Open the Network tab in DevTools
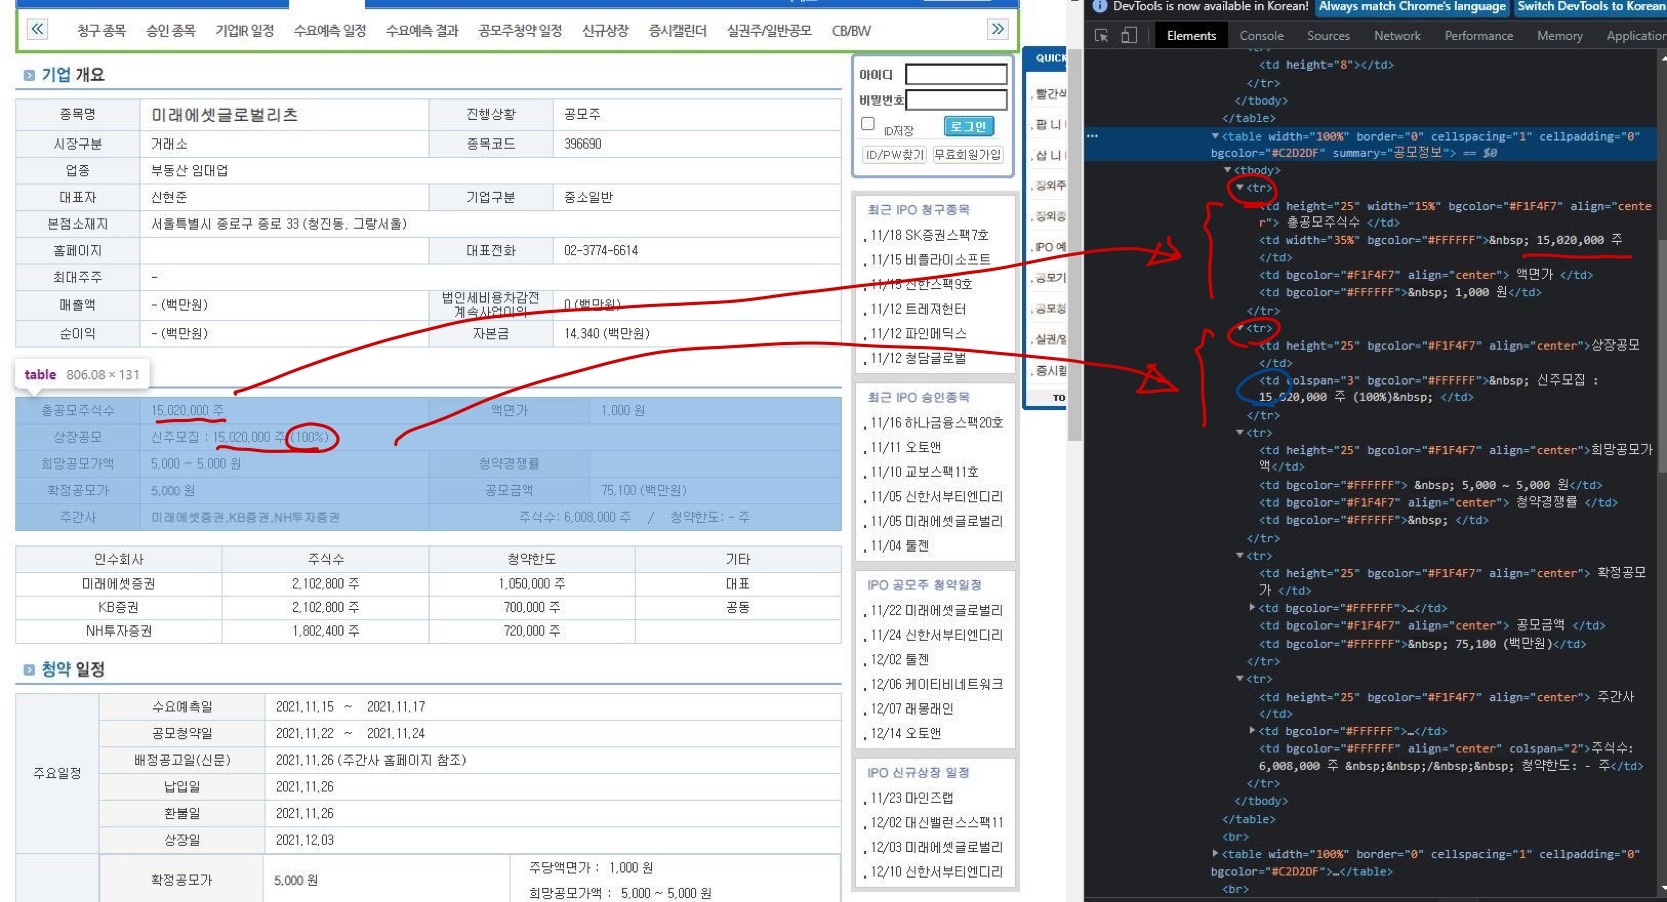Viewport: 1667px width, 902px height. [x=1397, y=36]
